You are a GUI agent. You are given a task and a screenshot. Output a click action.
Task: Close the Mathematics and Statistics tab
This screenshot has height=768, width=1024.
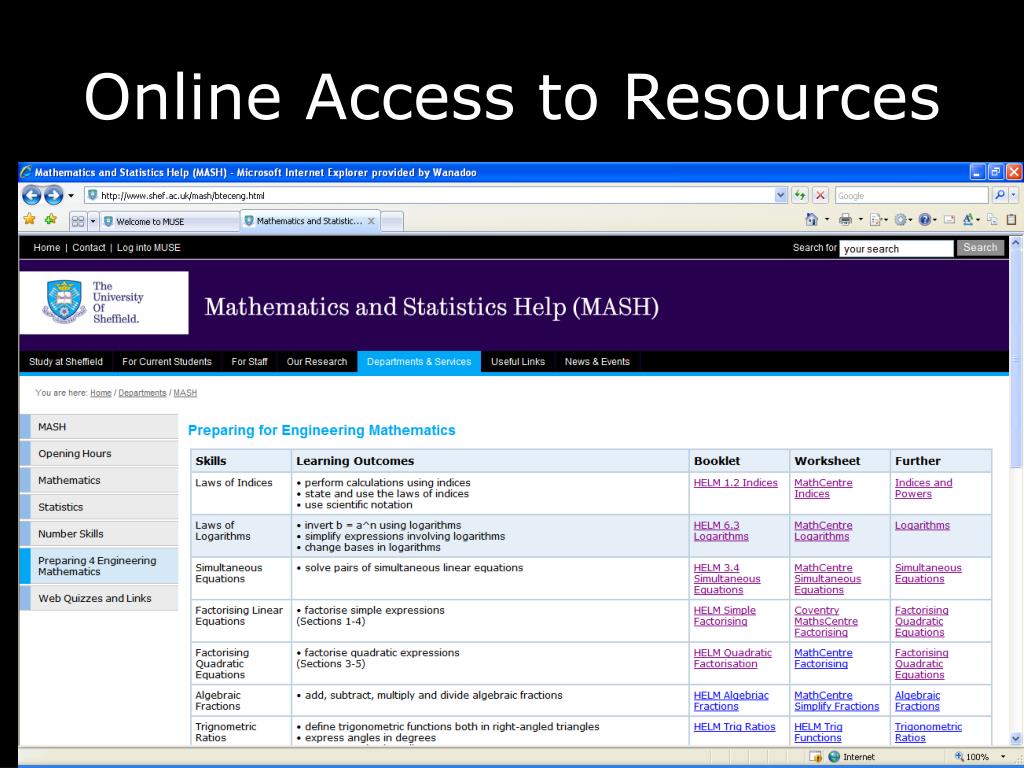point(371,221)
